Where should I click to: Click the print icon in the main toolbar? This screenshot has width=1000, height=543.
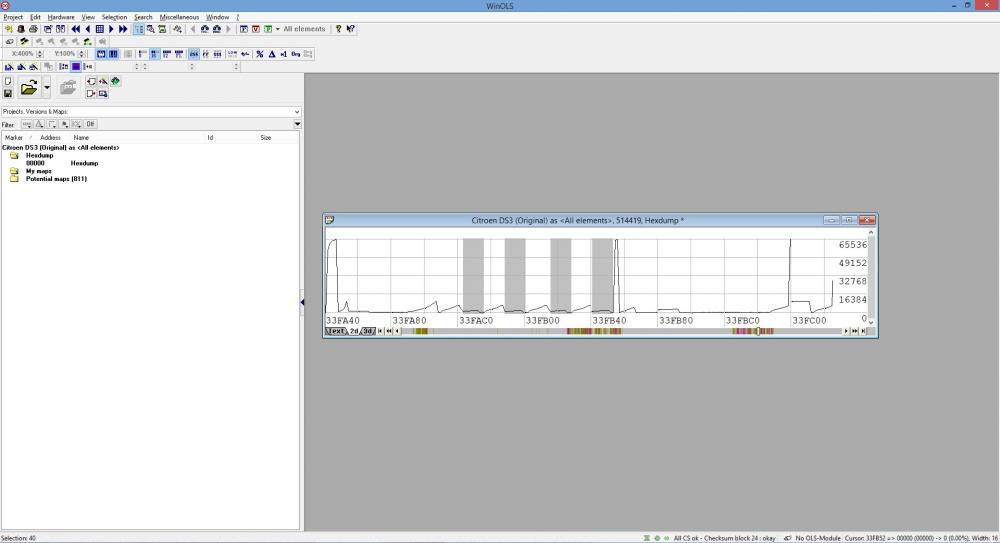coord(33,29)
